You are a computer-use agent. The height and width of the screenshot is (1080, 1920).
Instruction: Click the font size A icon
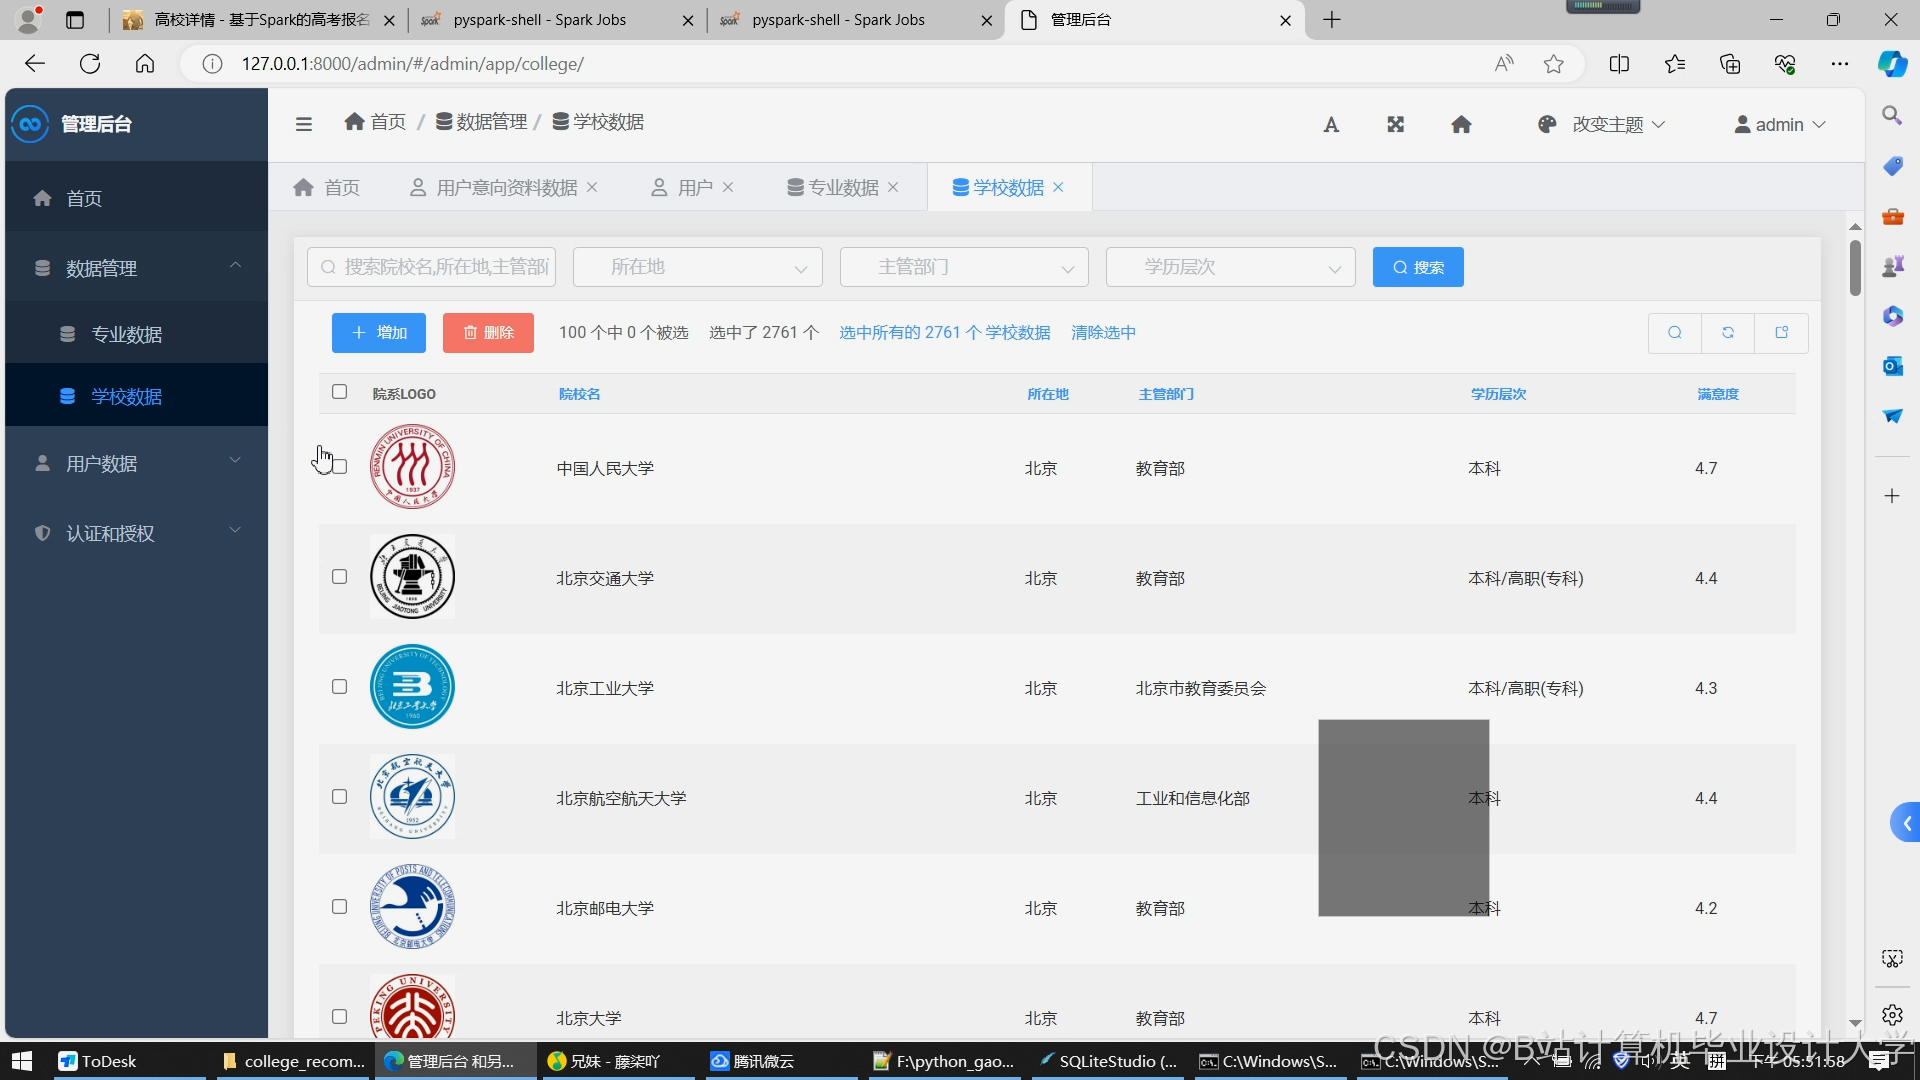coord(1331,125)
